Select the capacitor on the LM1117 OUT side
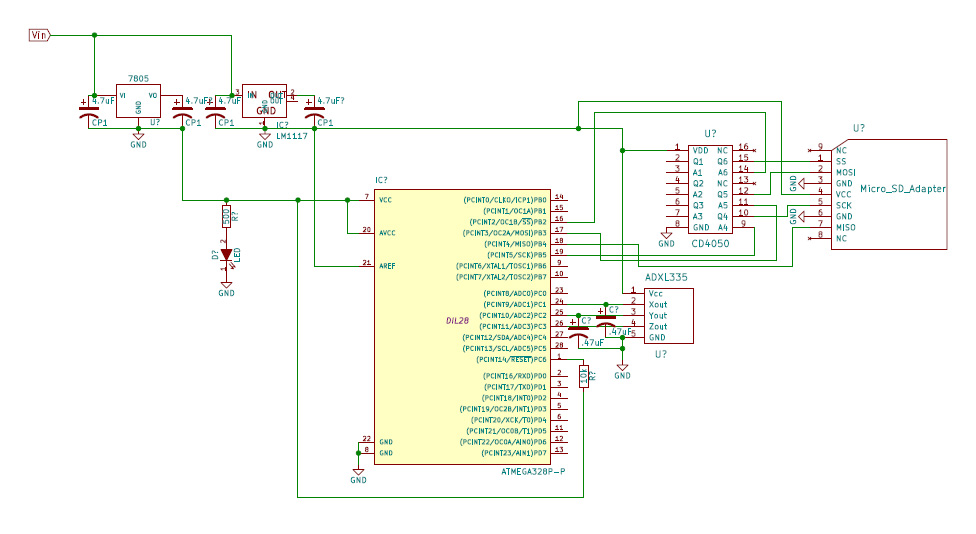Viewport: 976px width, 534px height. (314, 112)
